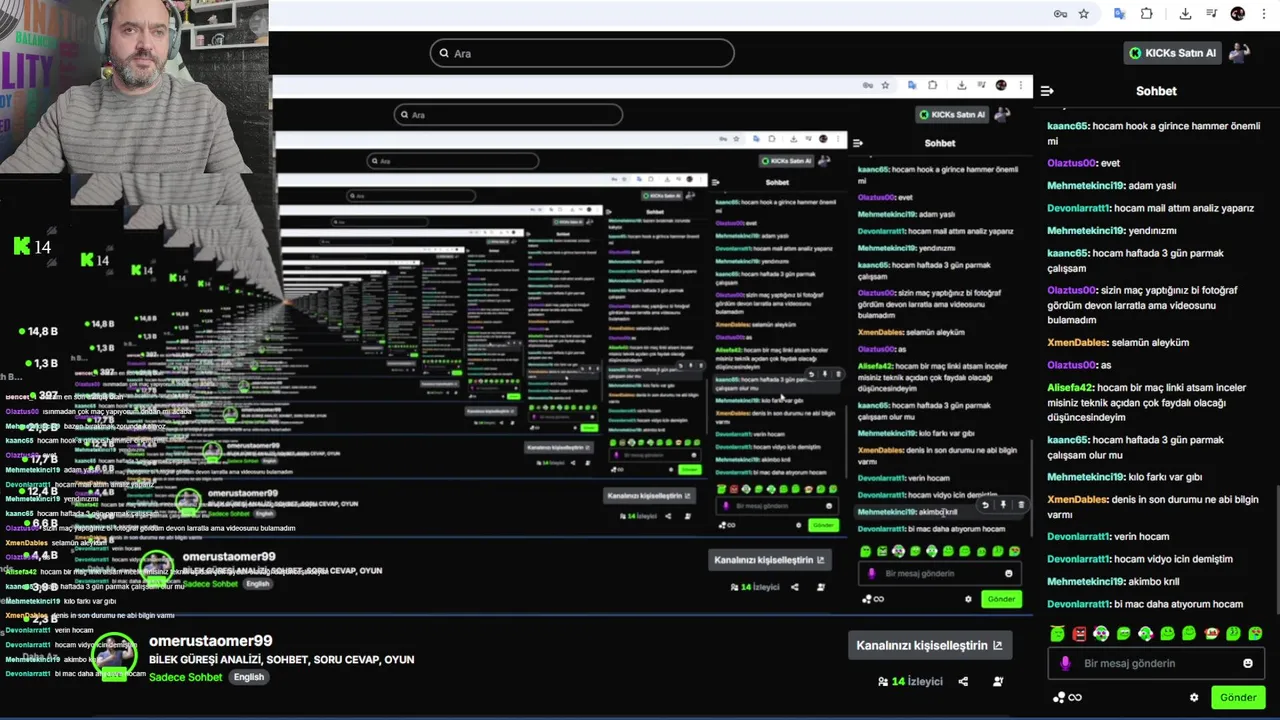This screenshot has width=1280, height=720.
Task: Click the largest stream title 'BİLEK GÜREŞİ ANALİZİ, SOHBET'
Action: pyautogui.click(x=281, y=660)
